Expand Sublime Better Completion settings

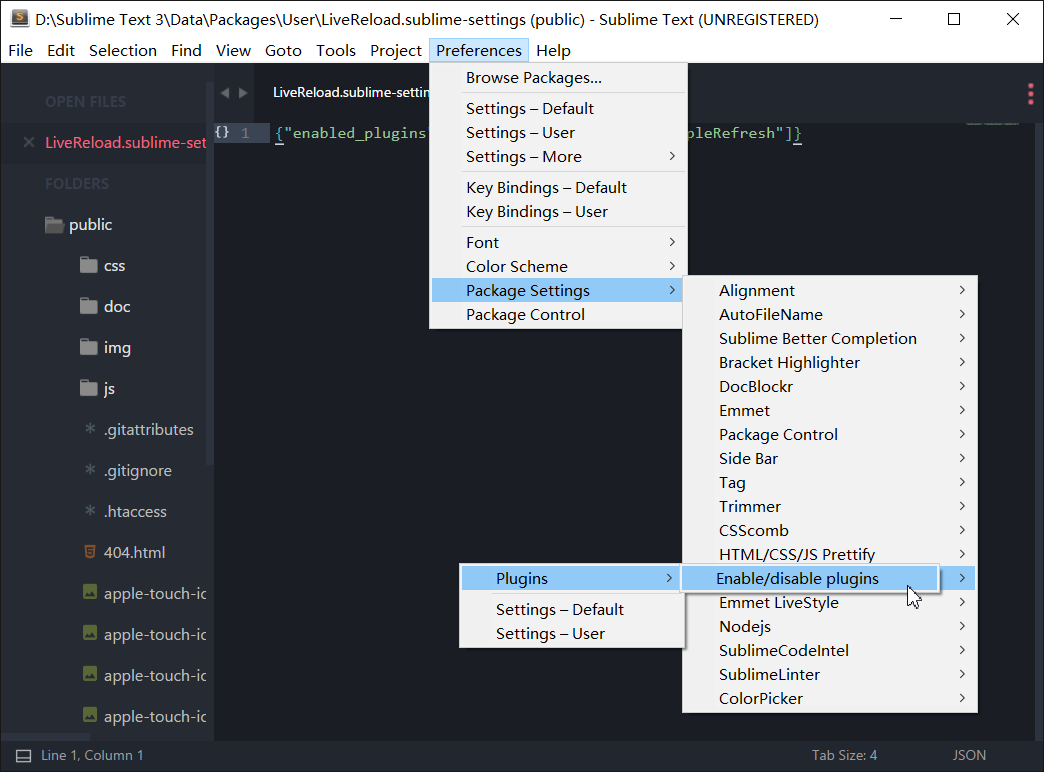830,338
